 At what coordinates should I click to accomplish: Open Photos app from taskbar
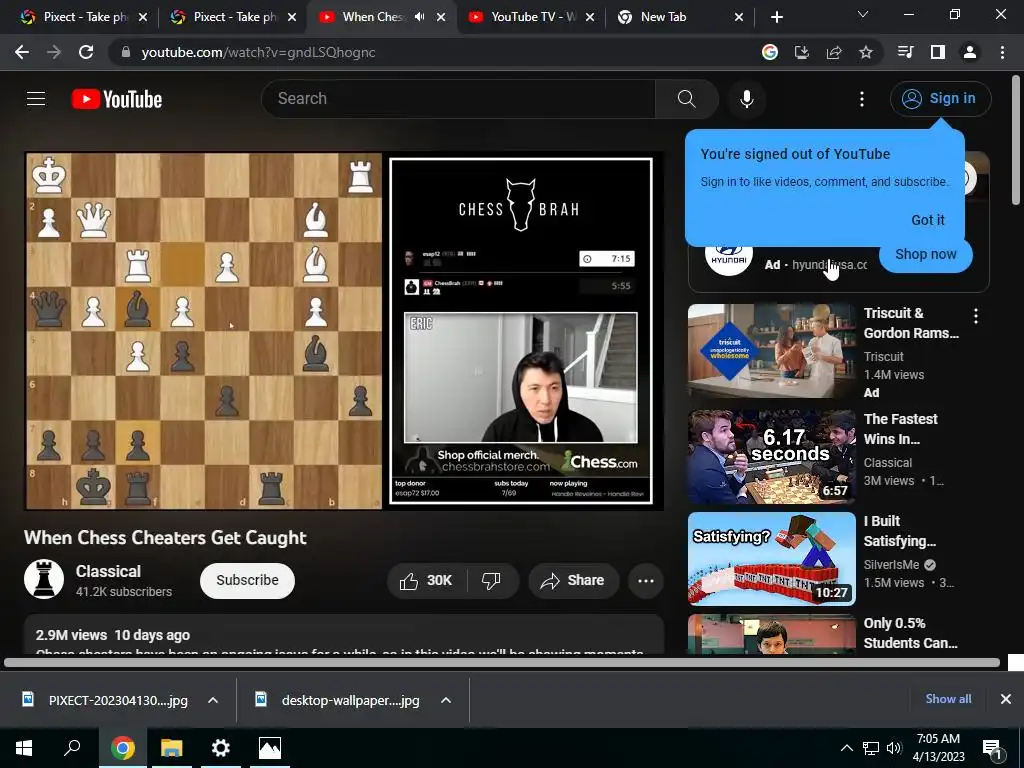click(x=269, y=748)
